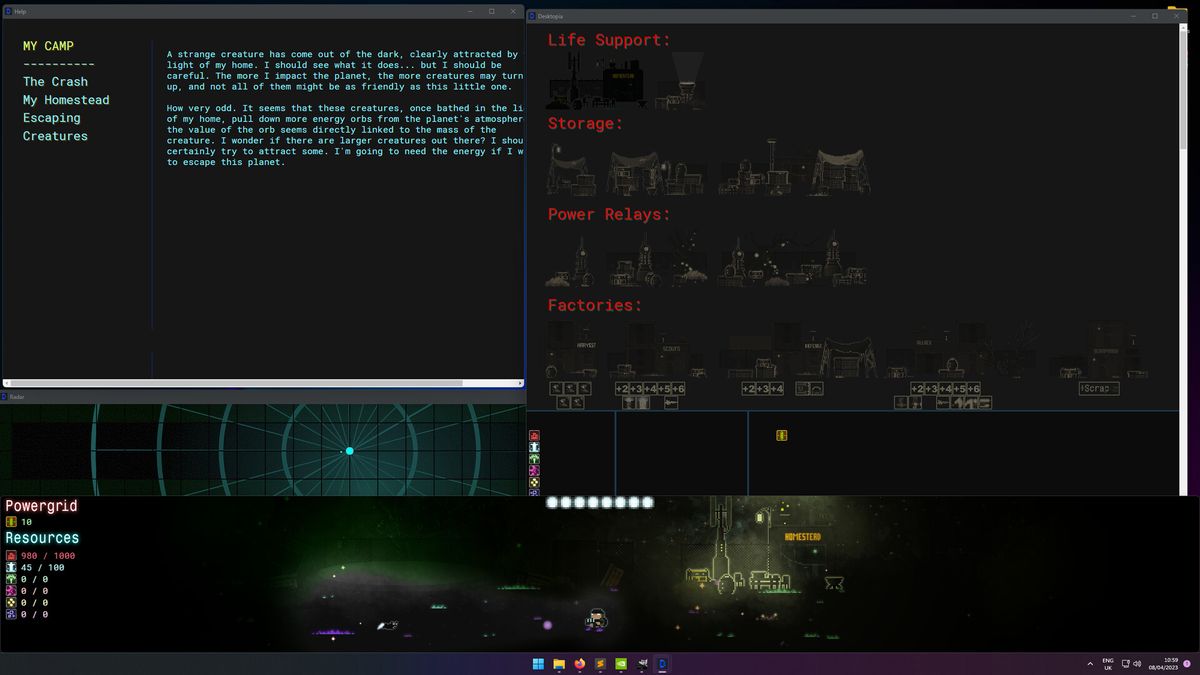Viewport: 1200px width, 675px height.
Task: Click +4 upgrade under Allies factory
Action: 945,389
